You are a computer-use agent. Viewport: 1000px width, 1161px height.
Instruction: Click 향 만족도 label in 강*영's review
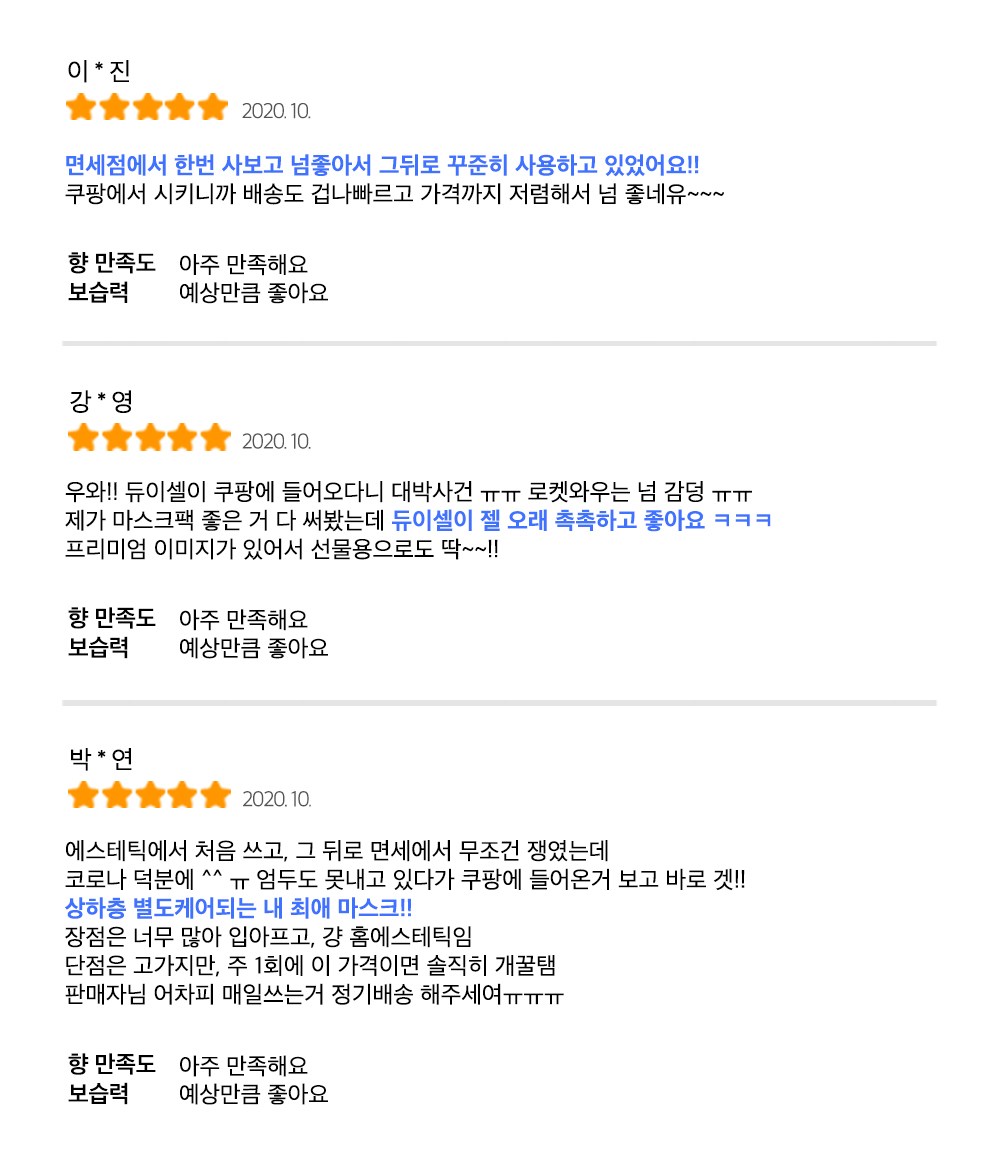(112, 620)
